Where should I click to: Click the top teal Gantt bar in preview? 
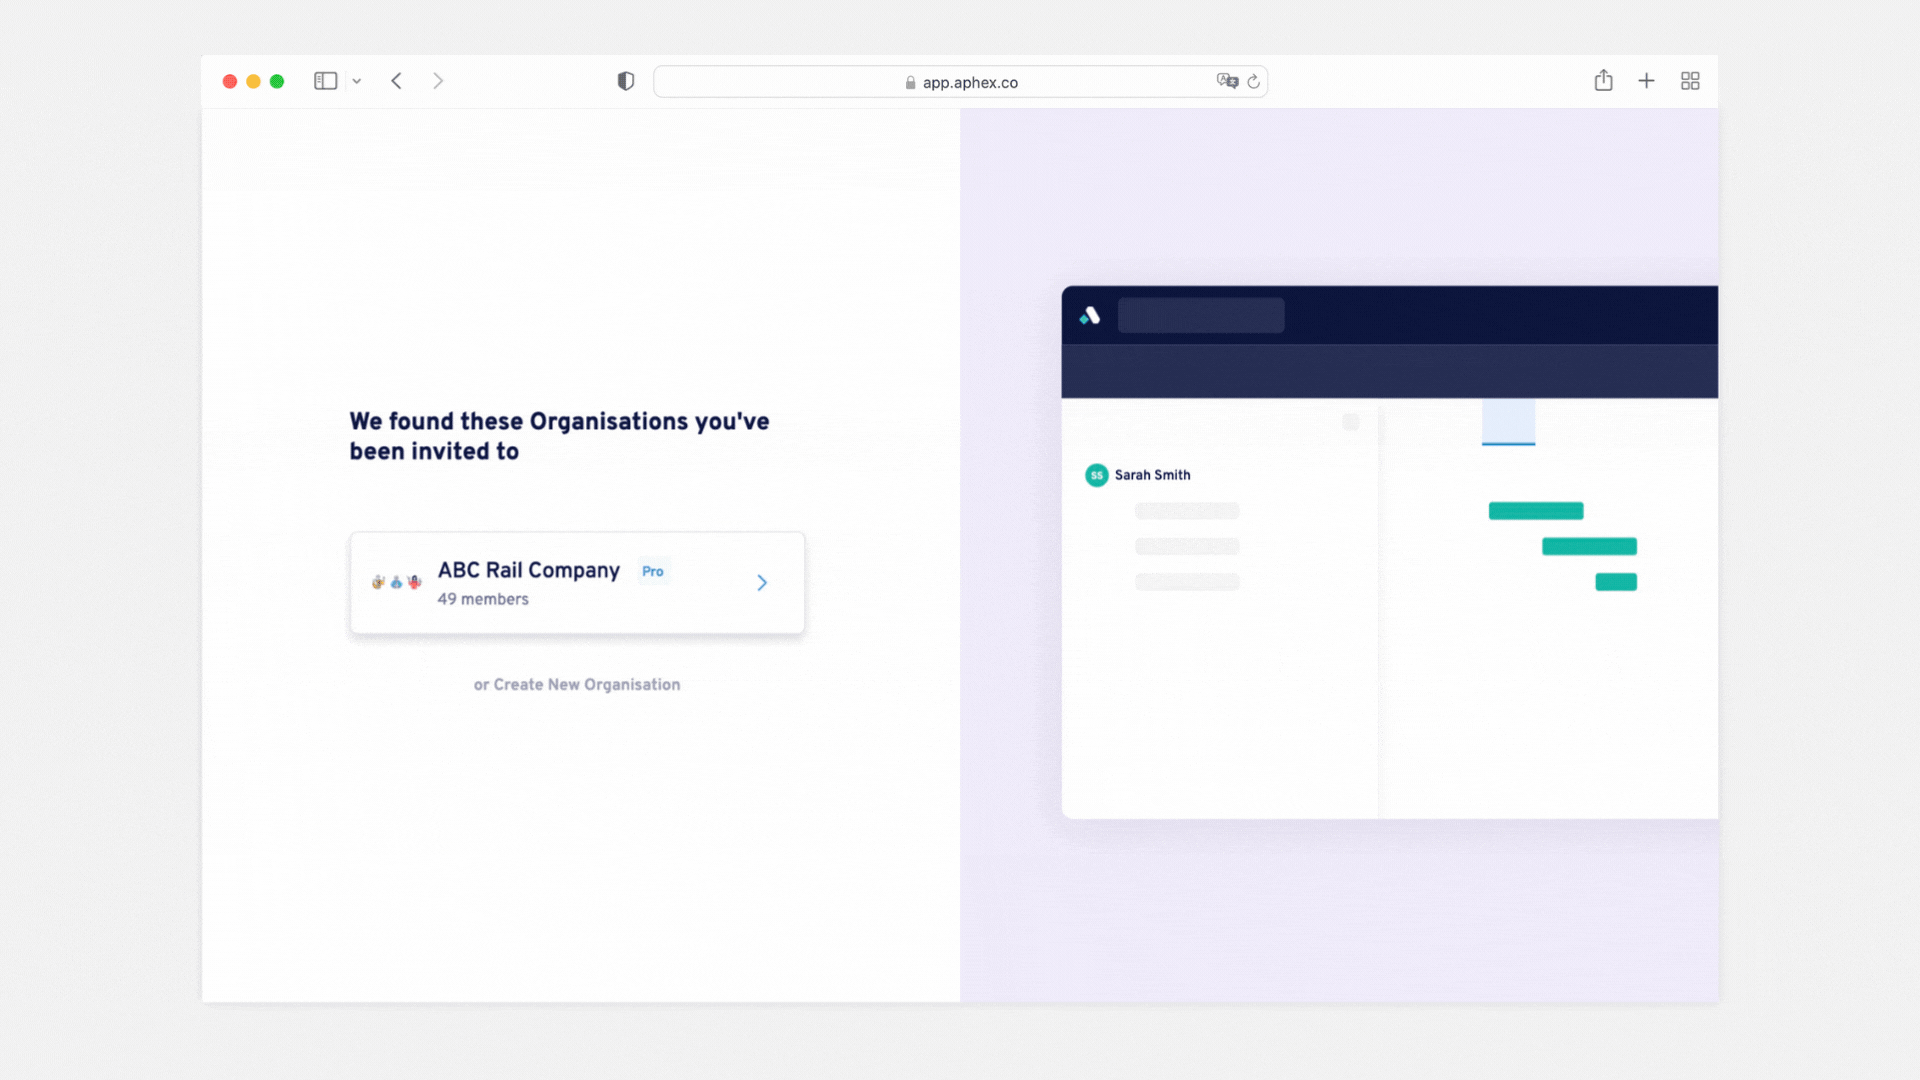[x=1536, y=511]
